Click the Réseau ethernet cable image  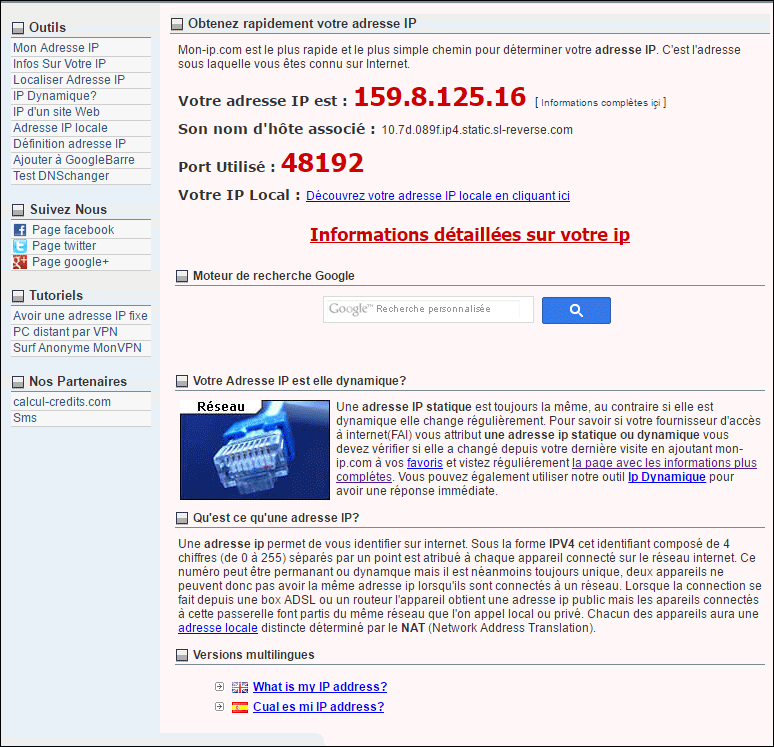[254, 450]
